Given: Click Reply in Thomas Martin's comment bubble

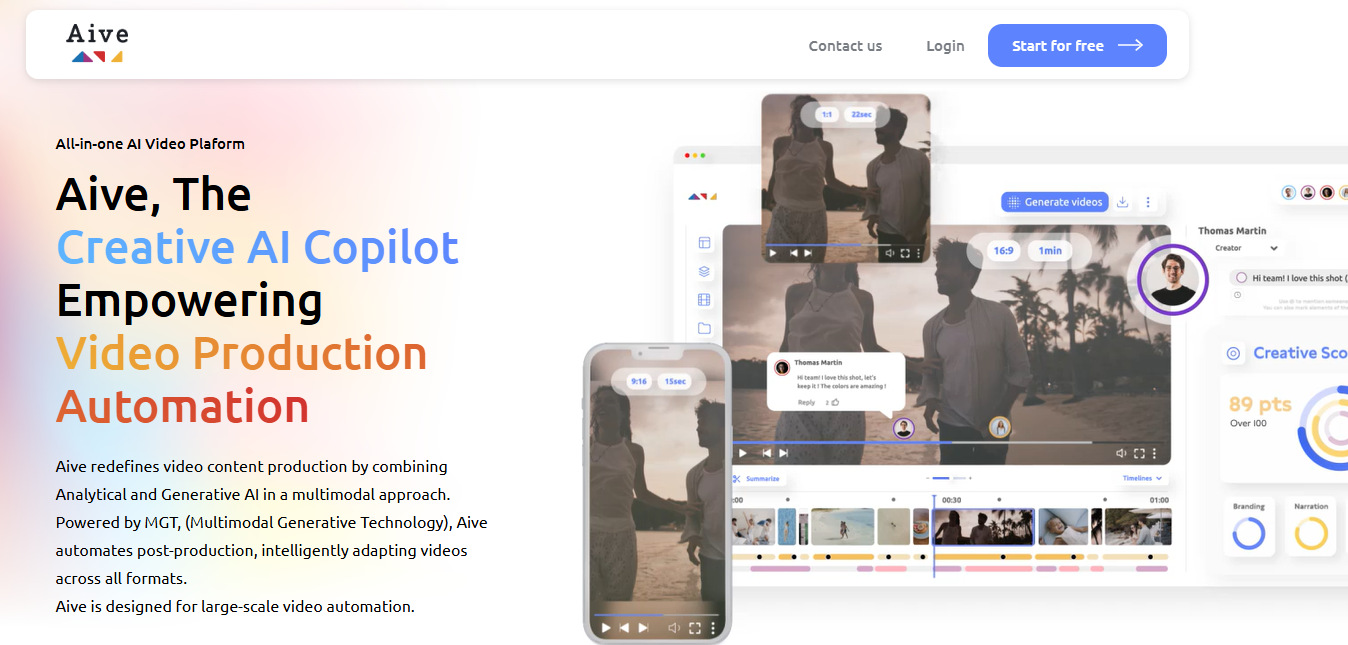Looking at the screenshot, I should (x=806, y=402).
